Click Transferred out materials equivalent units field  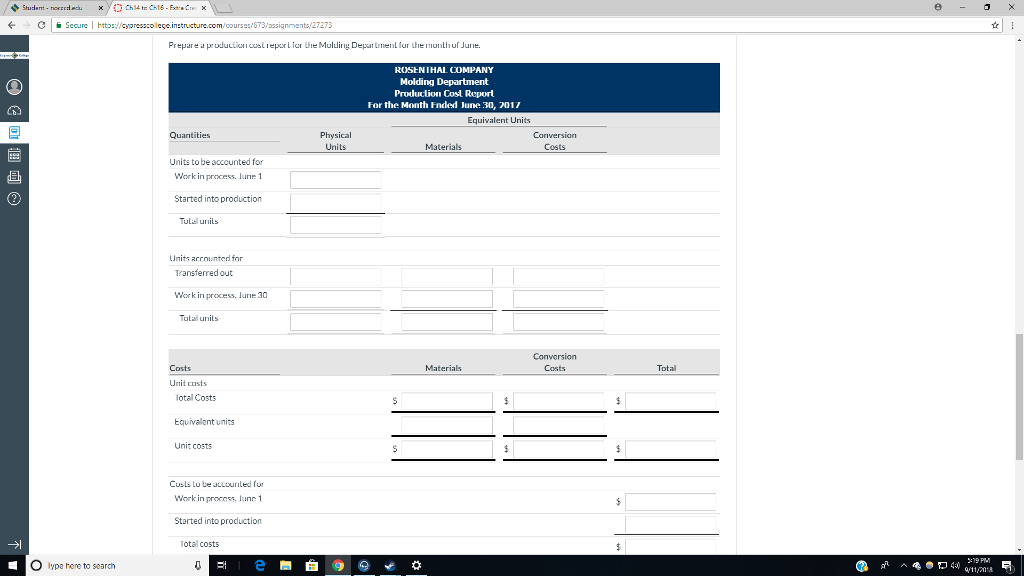click(x=447, y=276)
